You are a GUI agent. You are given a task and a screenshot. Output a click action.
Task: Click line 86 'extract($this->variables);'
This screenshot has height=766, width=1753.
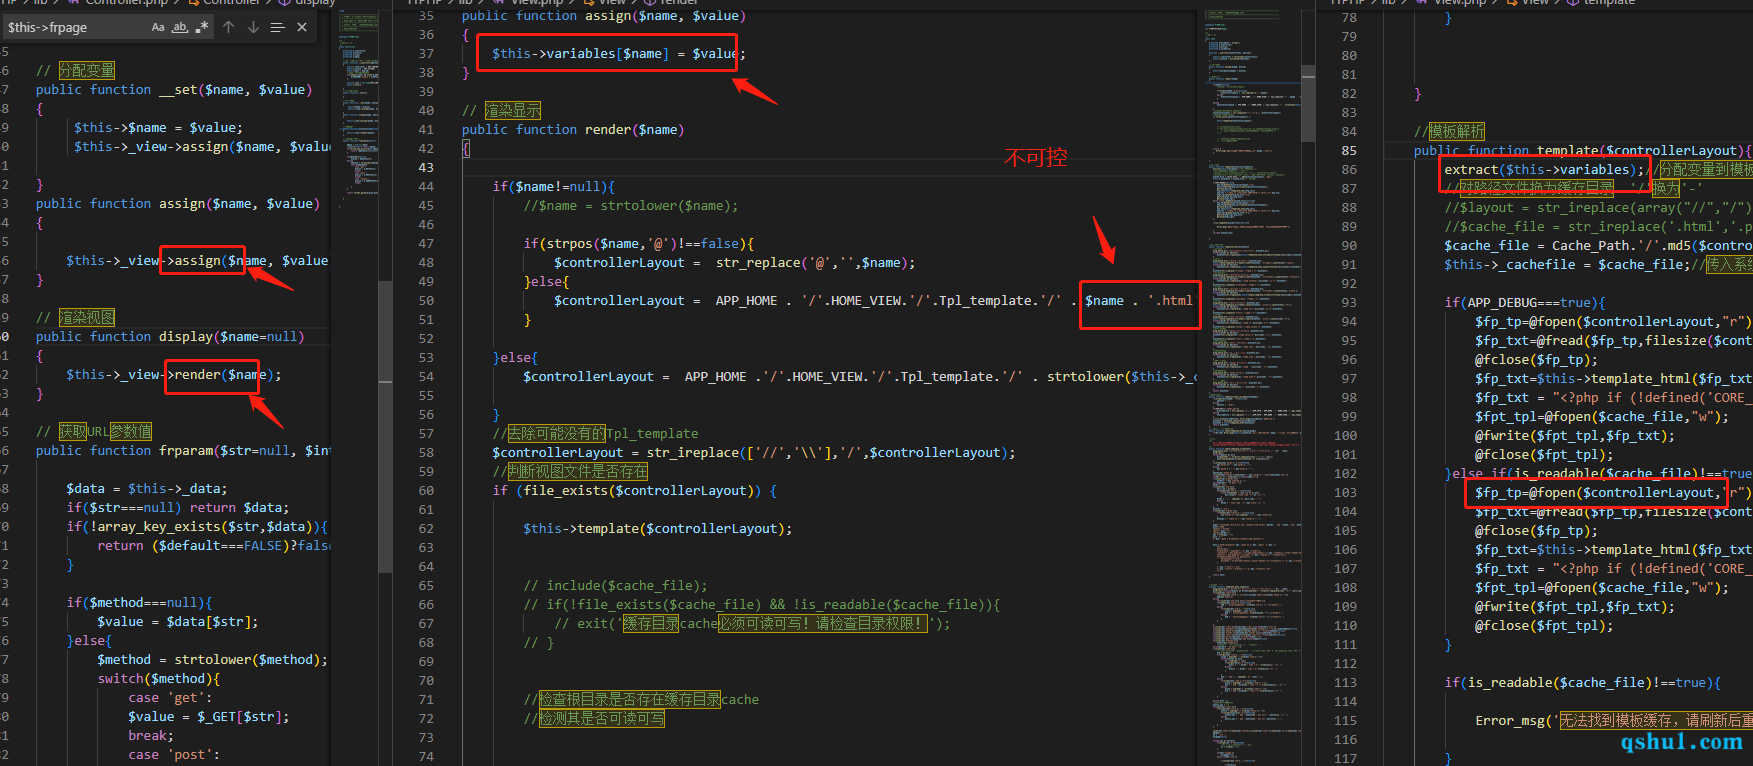click(1545, 169)
